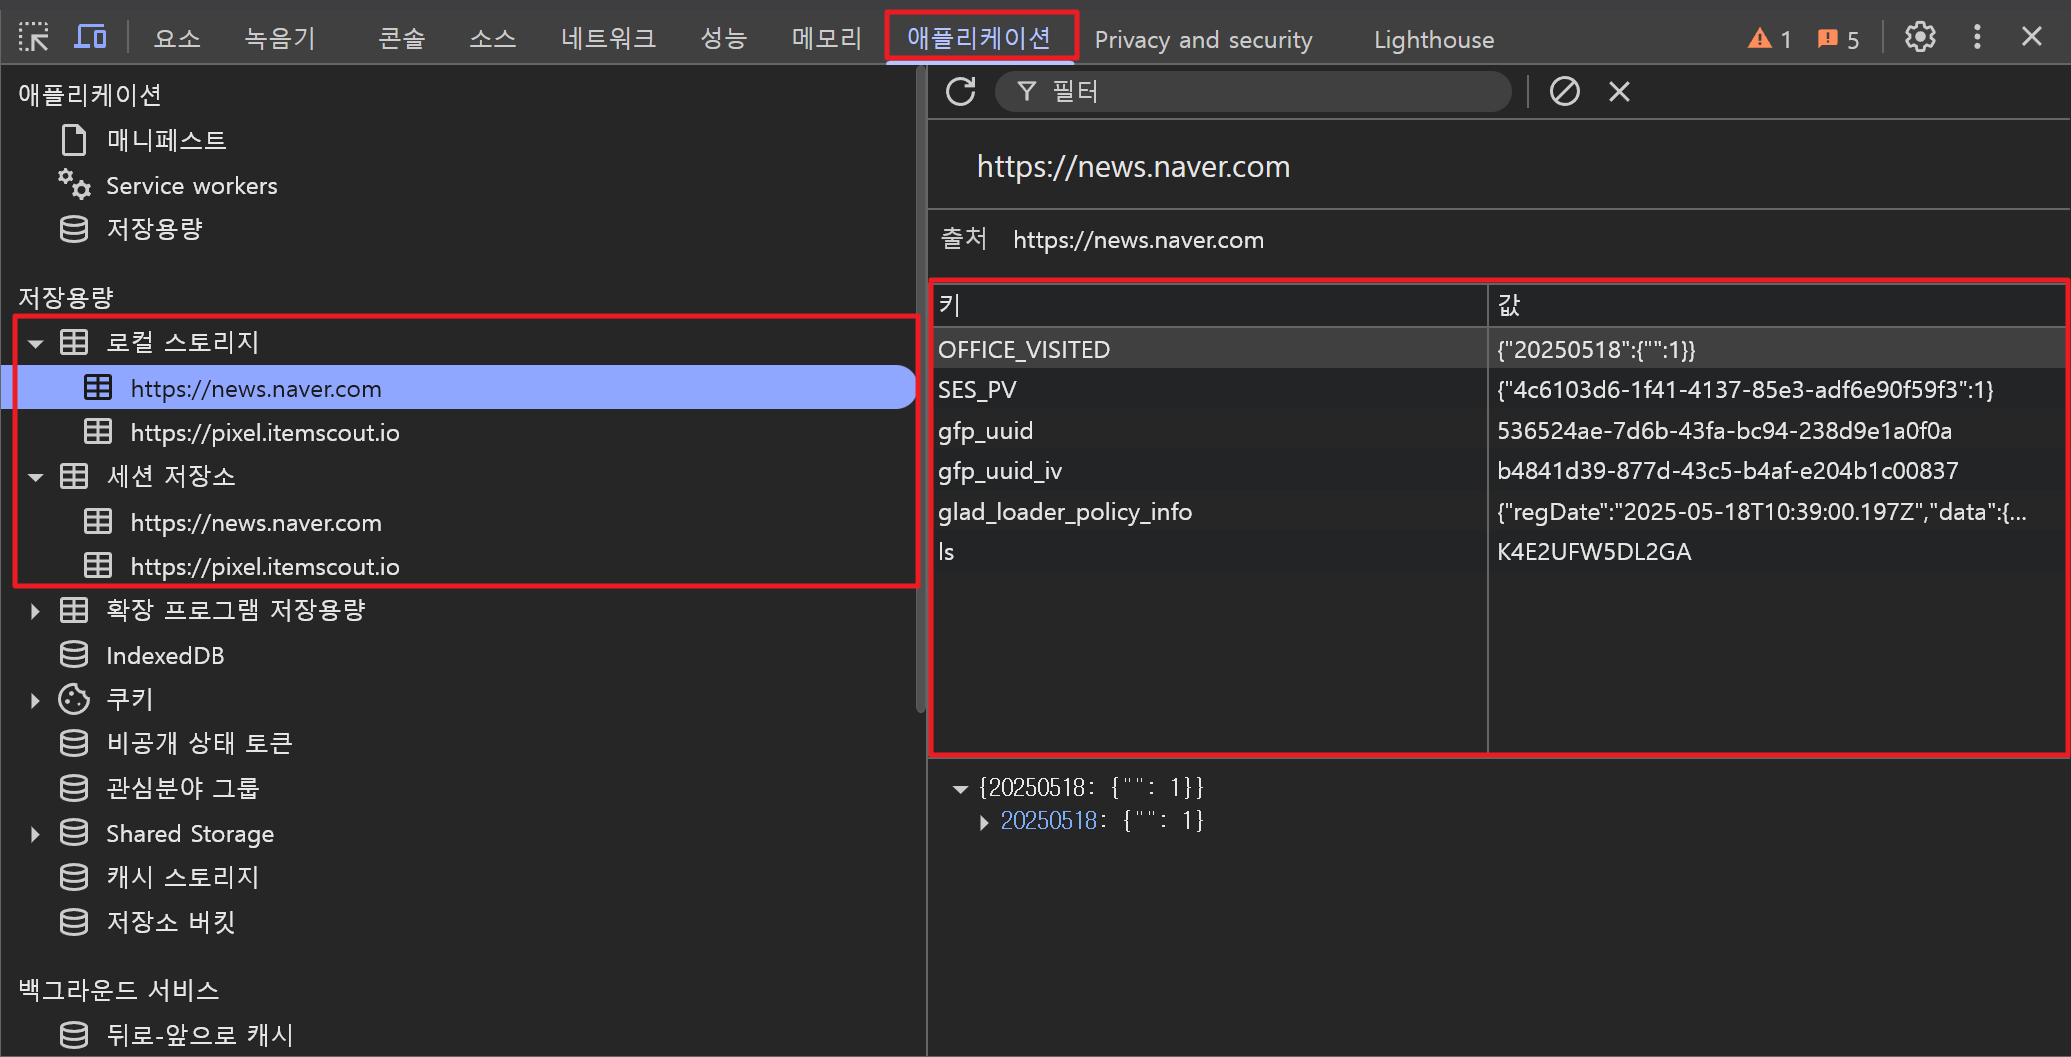The height and width of the screenshot is (1057, 2071).
Task: Open 캐시 스토리지
Action: pyautogui.click(x=182, y=877)
